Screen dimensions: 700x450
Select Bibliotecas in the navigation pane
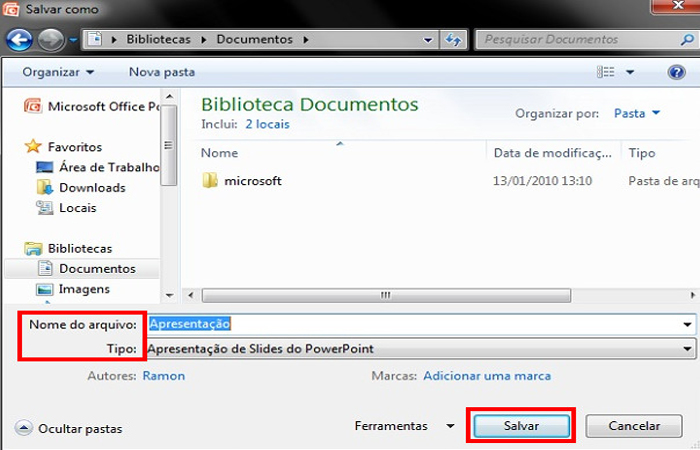pos(68,248)
